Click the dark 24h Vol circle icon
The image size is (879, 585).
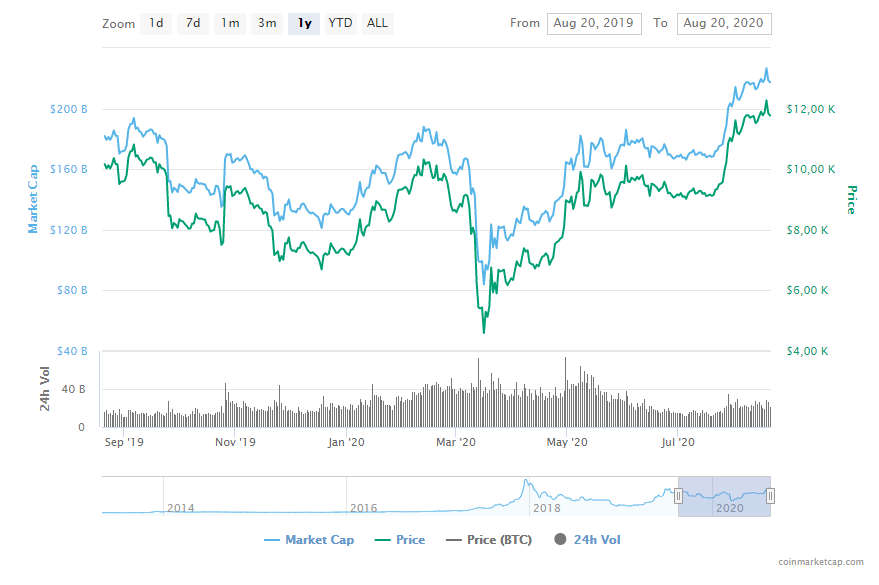[x=559, y=539]
